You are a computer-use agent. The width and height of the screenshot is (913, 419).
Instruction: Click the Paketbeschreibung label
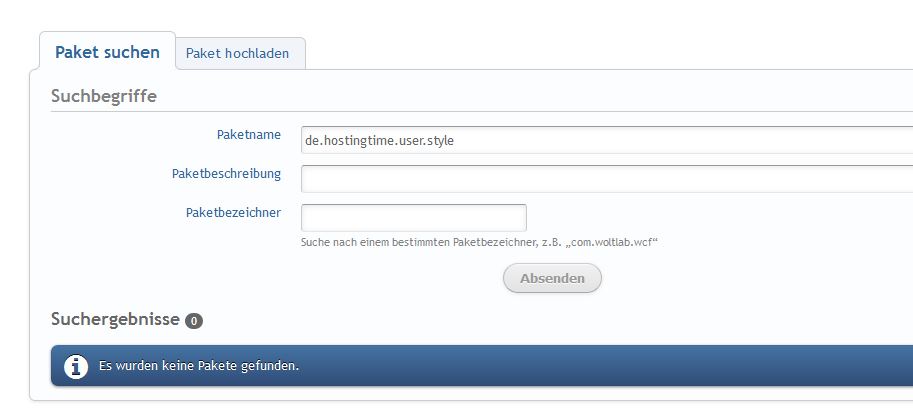click(x=226, y=173)
